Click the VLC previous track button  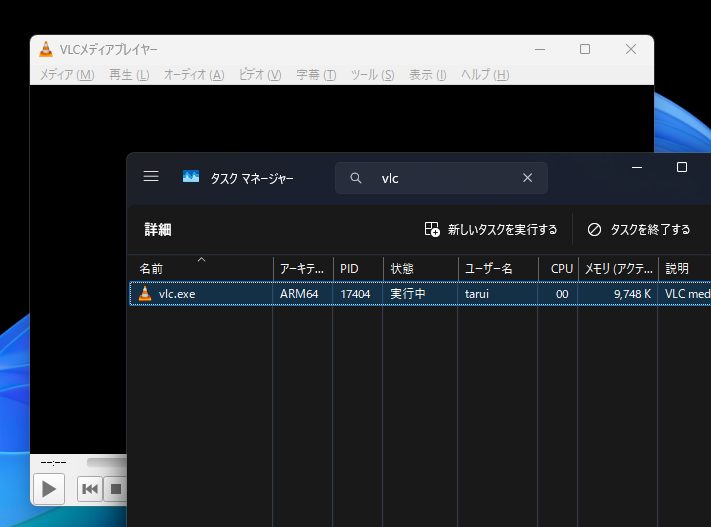pos(89,489)
